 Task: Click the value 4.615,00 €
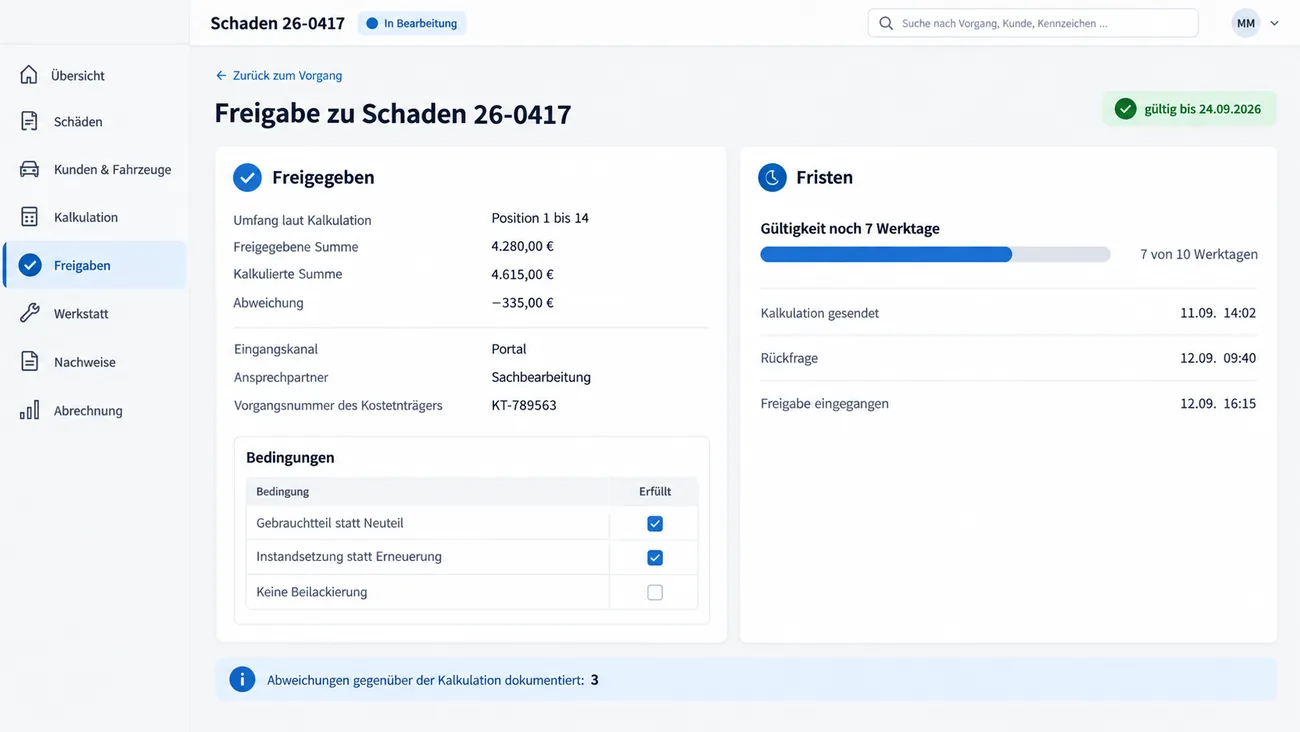[x=522, y=274]
